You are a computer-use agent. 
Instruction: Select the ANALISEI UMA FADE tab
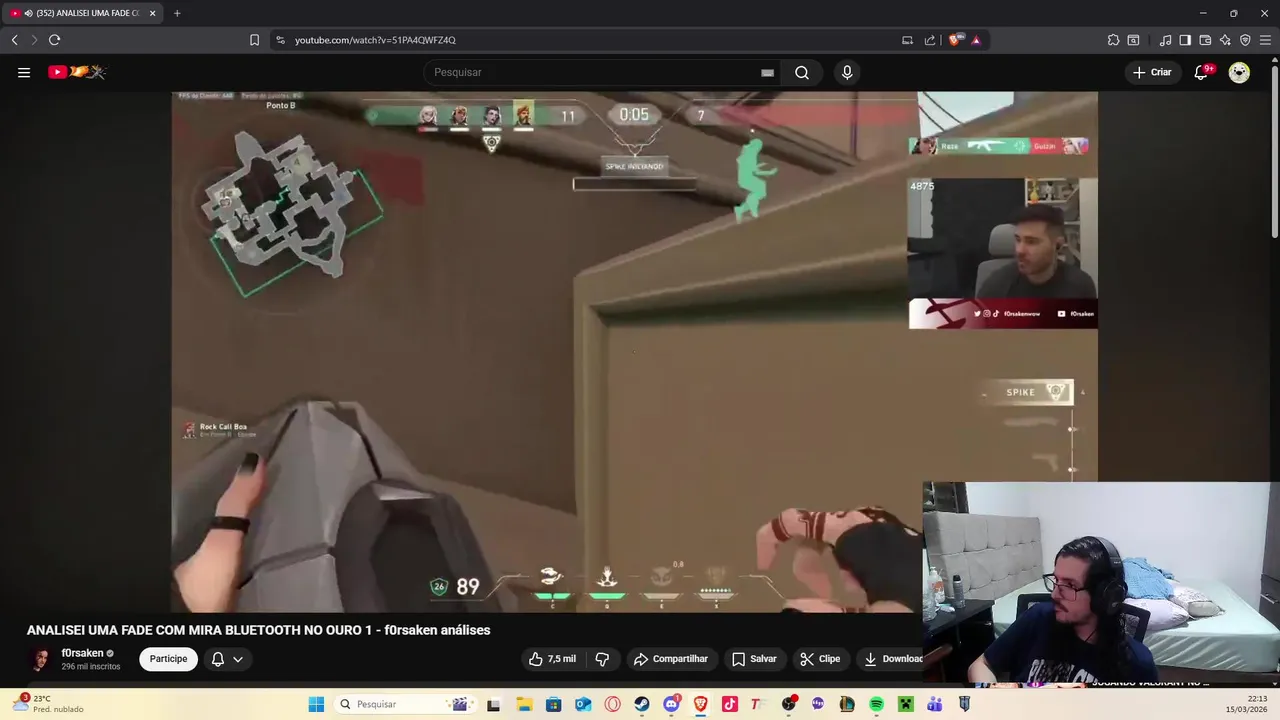click(x=82, y=13)
